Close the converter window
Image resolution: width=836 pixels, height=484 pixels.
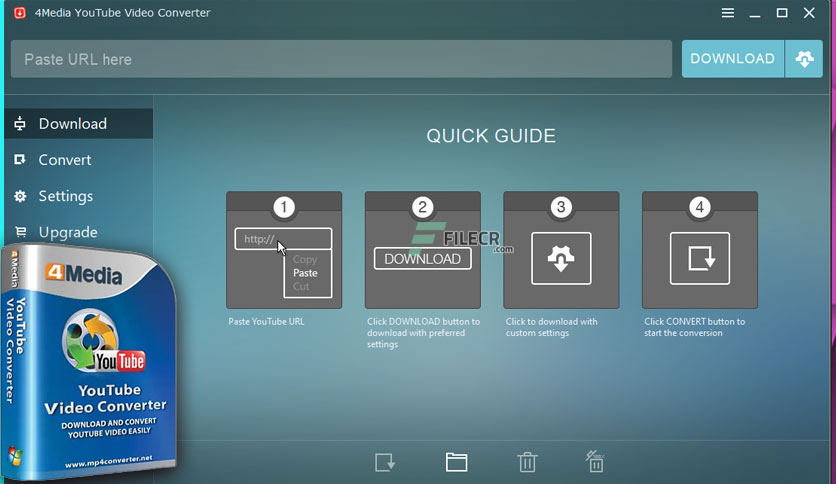[809, 13]
